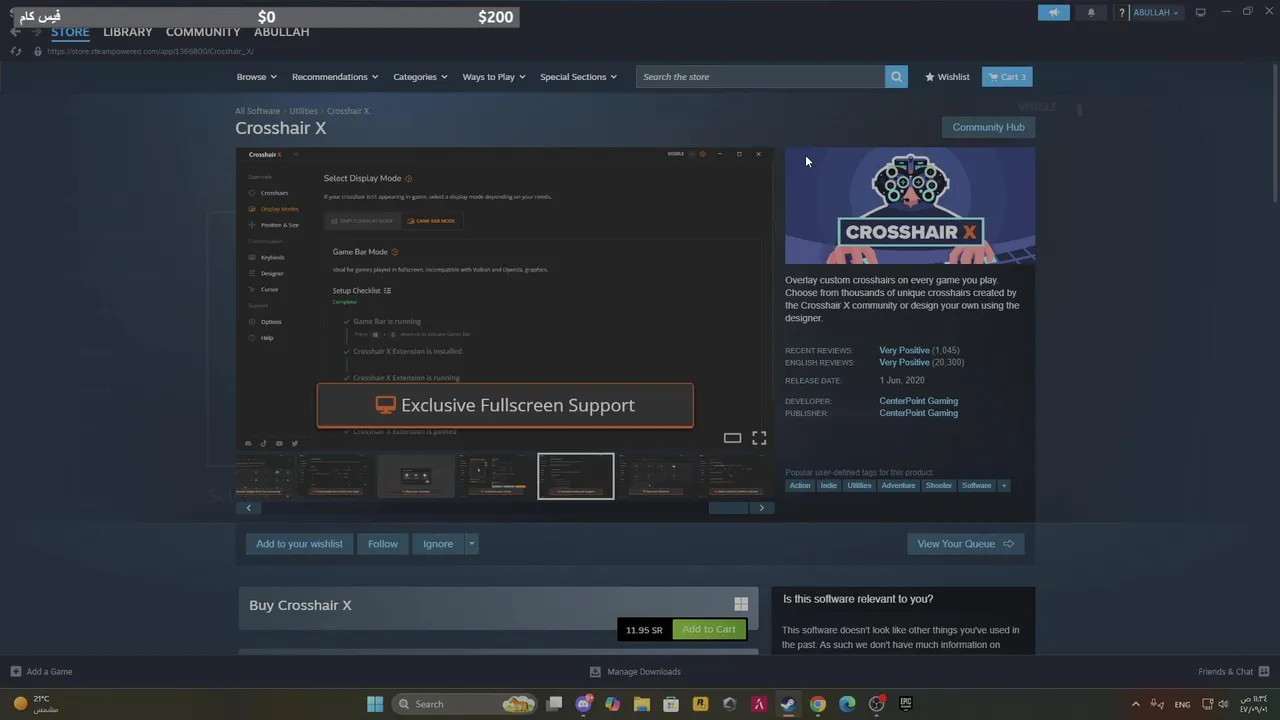The width and height of the screenshot is (1280, 720).
Task: Open the notifications bell icon
Action: tap(1091, 13)
